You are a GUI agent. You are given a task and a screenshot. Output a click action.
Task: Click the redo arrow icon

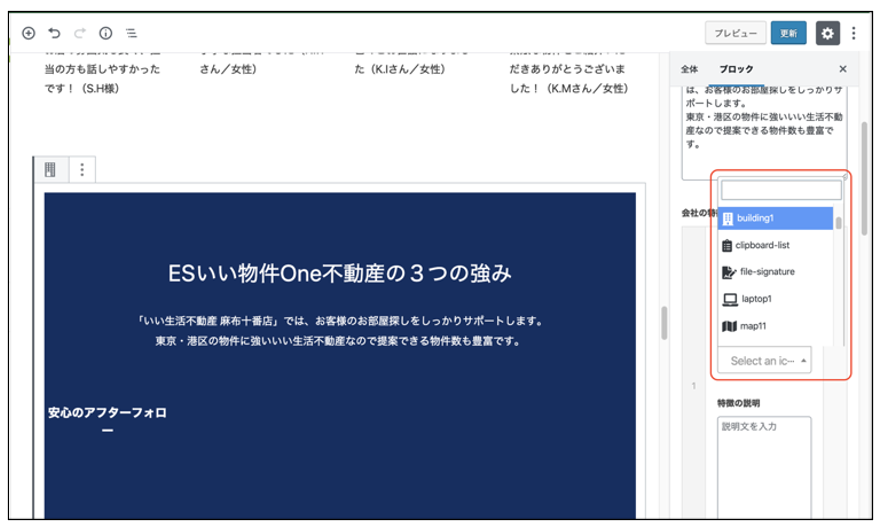pos(79,33)
